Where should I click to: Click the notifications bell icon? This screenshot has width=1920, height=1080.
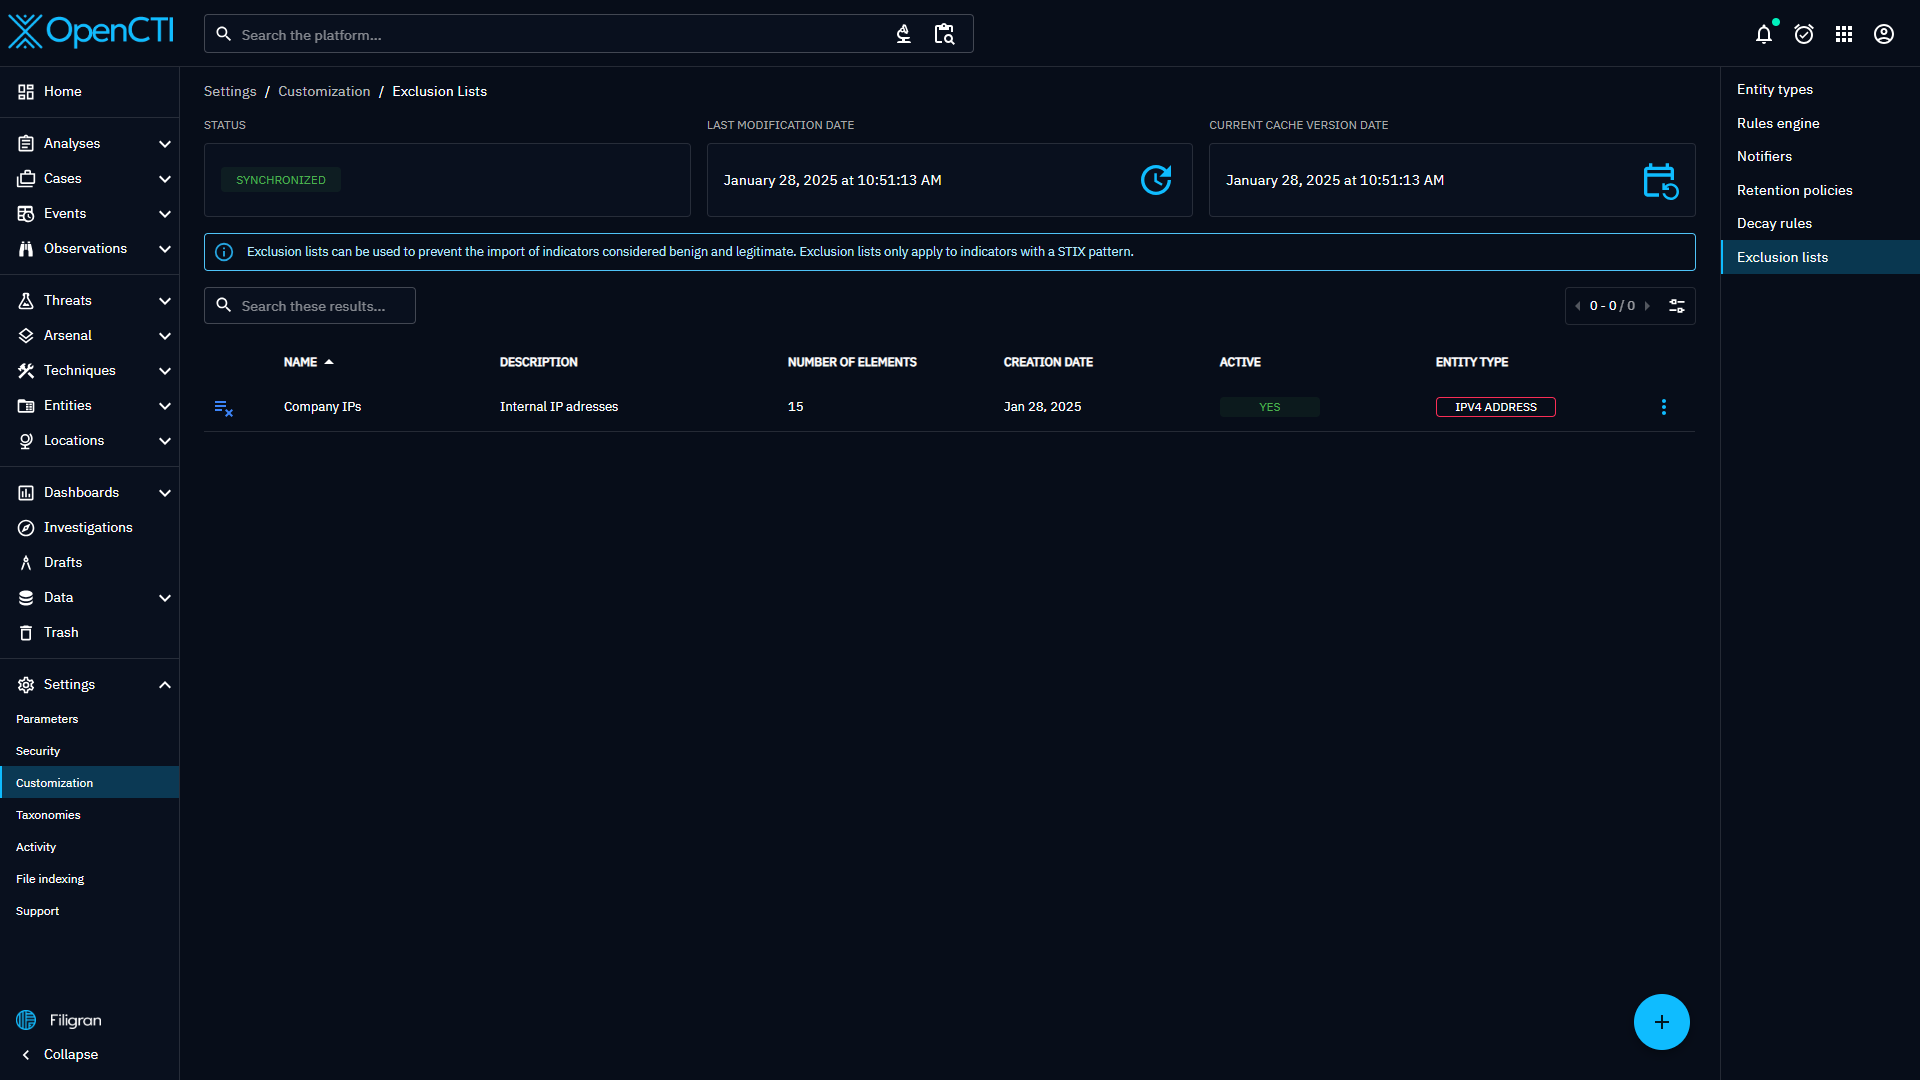(1763, 35)
